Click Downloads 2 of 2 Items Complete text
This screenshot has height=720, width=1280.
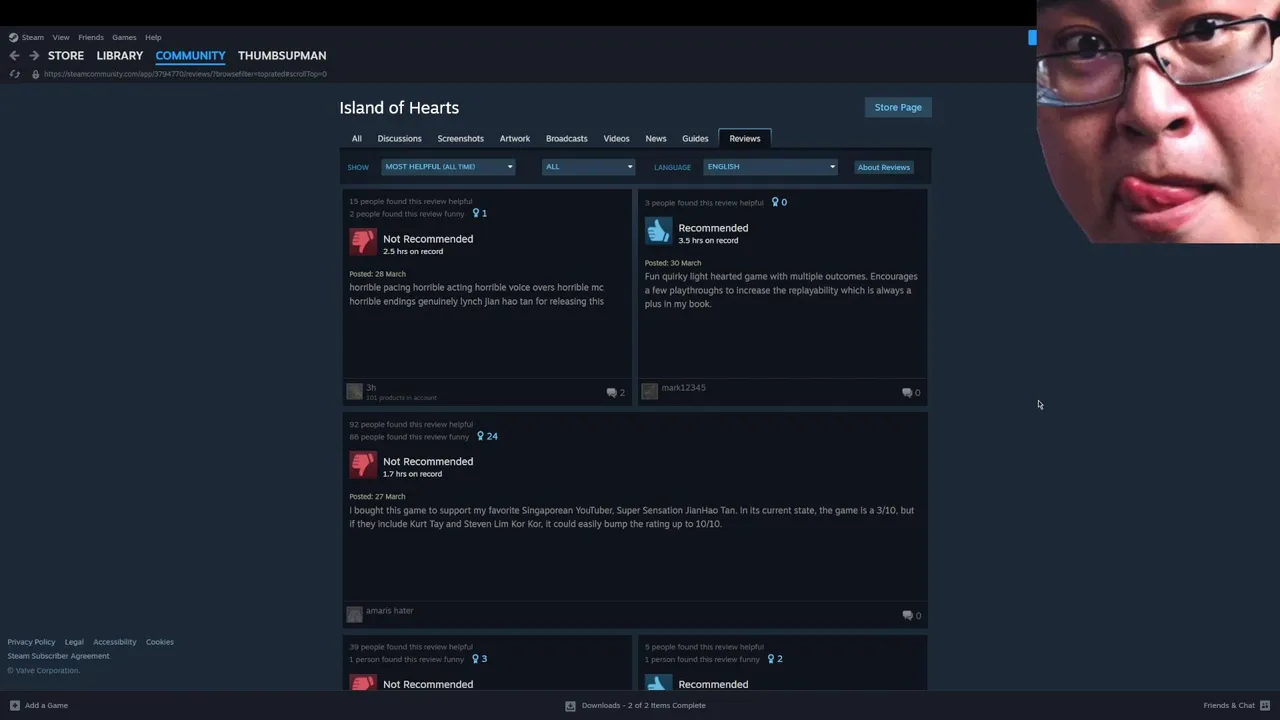tap(644, 705)
